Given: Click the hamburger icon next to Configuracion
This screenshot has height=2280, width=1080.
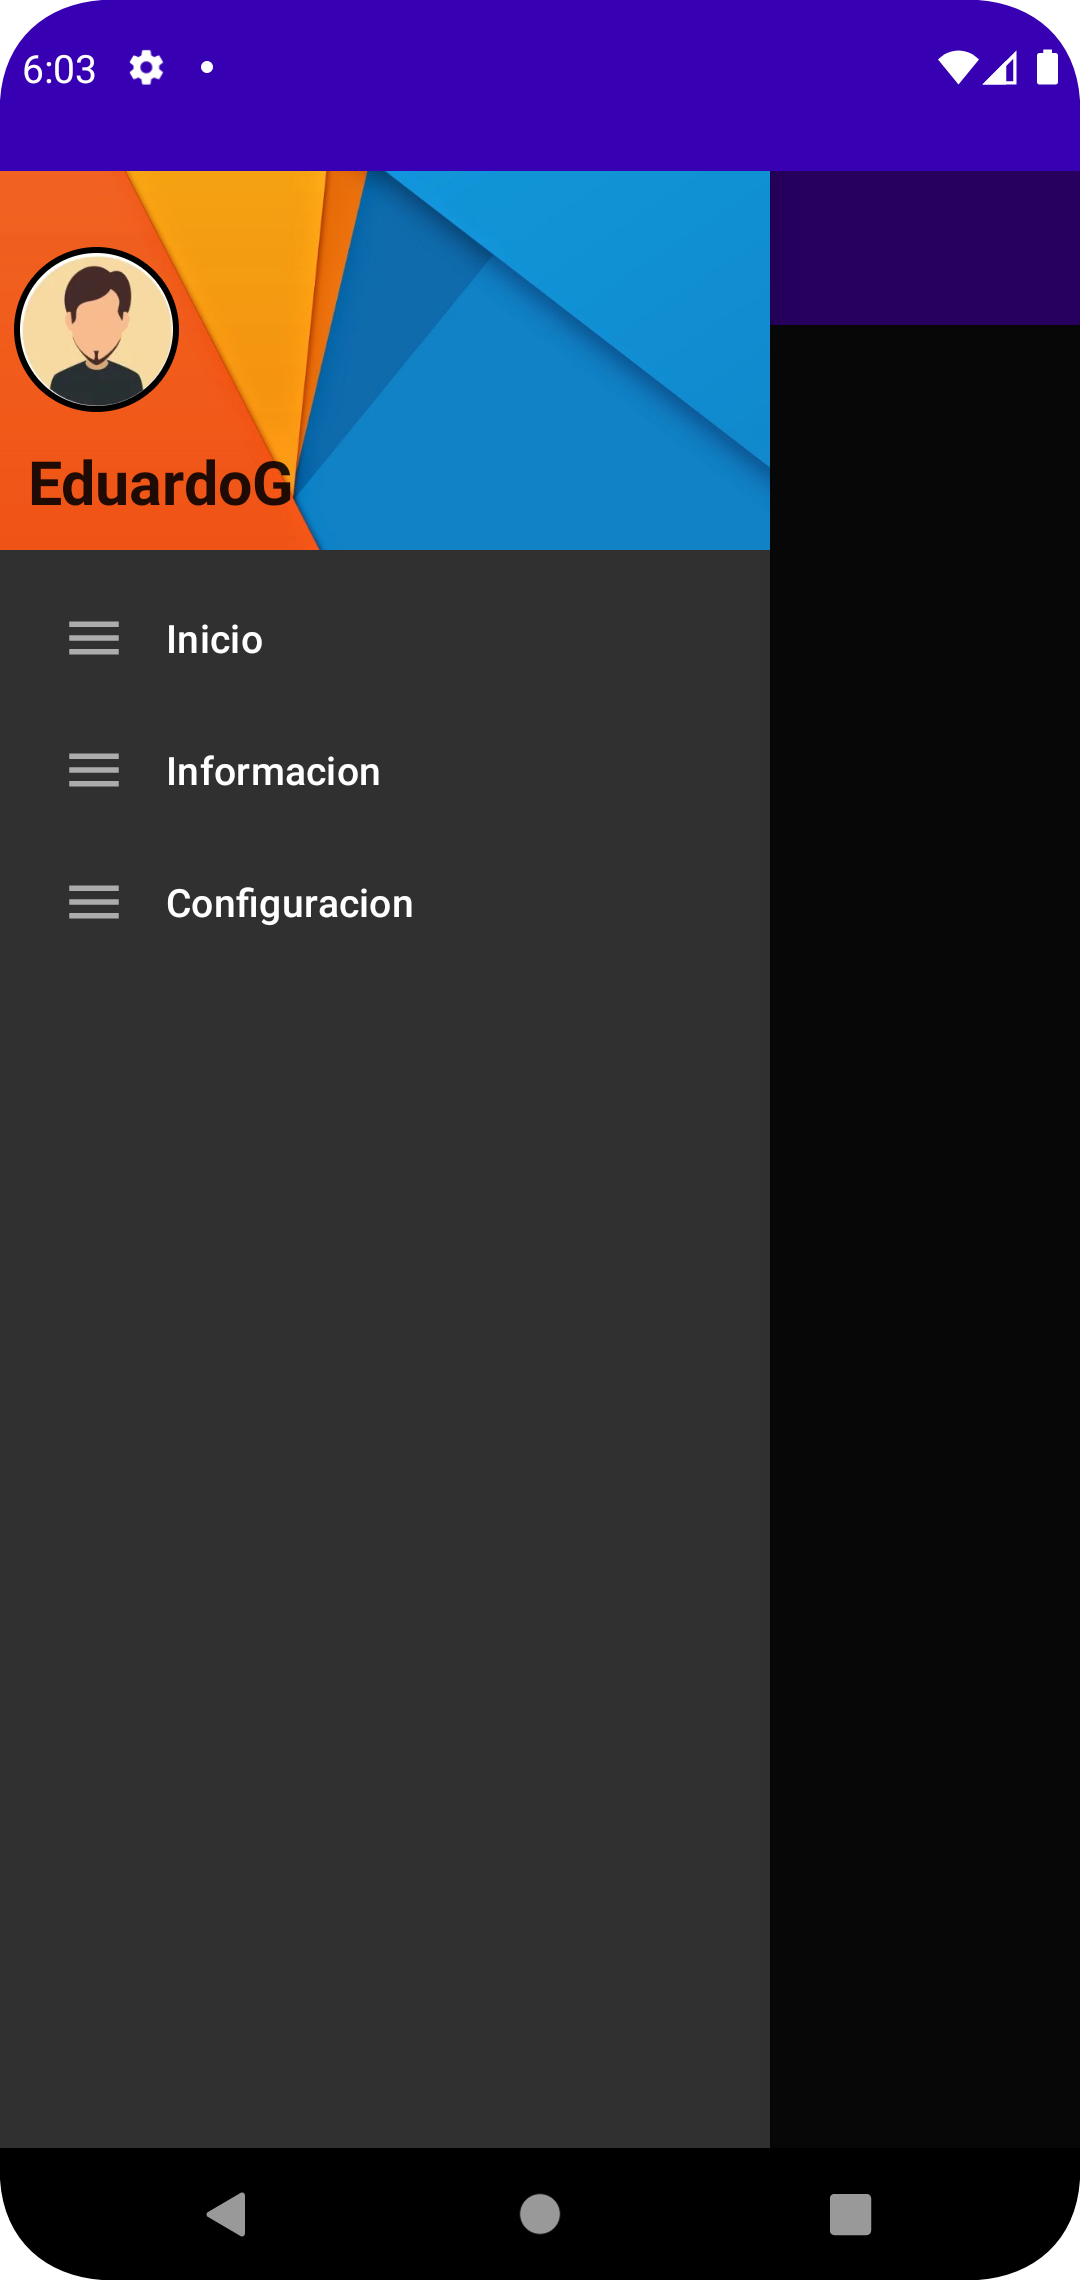Looking at the screenshot, I should tap(94, 903).
